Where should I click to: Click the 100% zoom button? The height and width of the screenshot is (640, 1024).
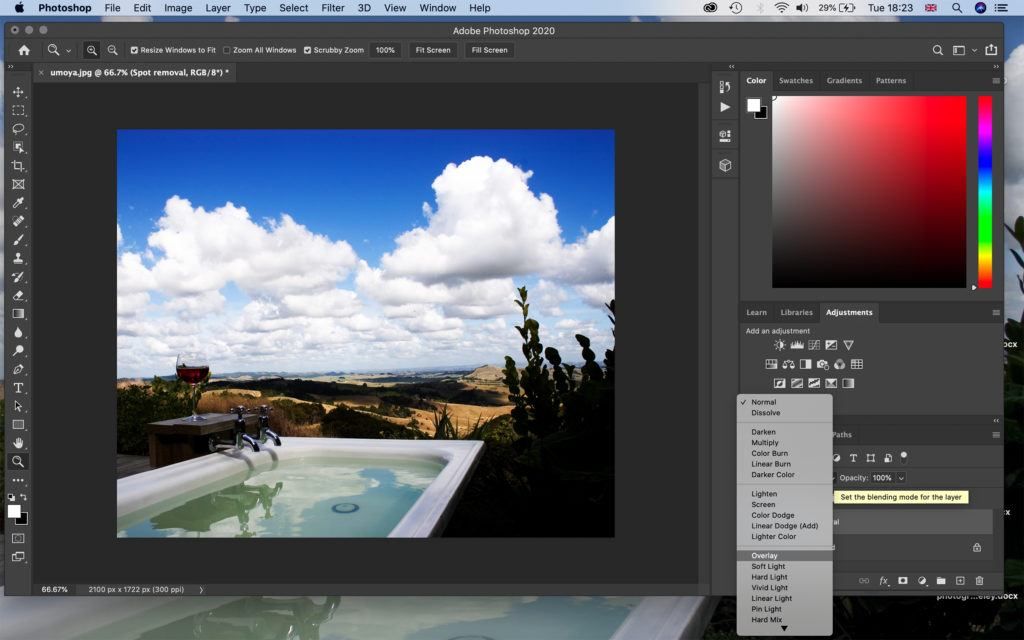click(385, 50)
